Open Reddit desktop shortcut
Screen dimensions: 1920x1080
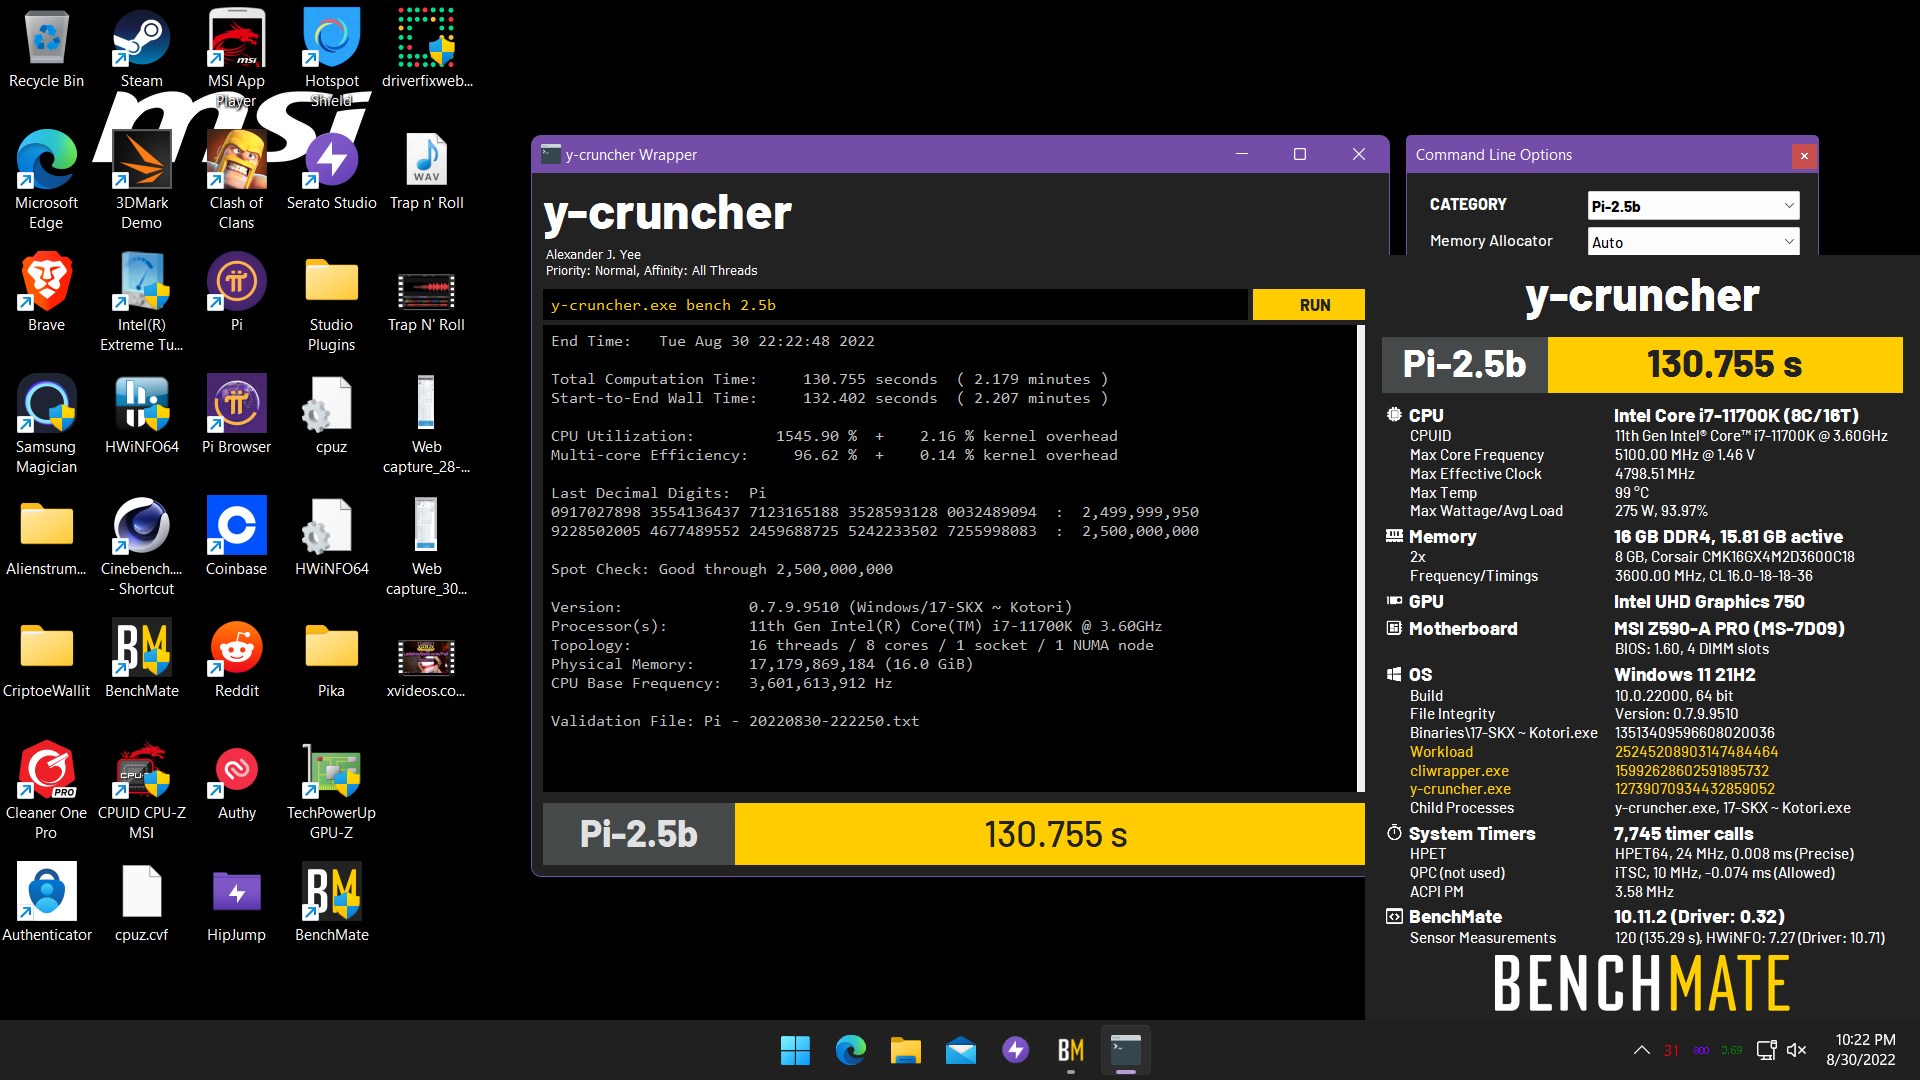tap(236, 660)
